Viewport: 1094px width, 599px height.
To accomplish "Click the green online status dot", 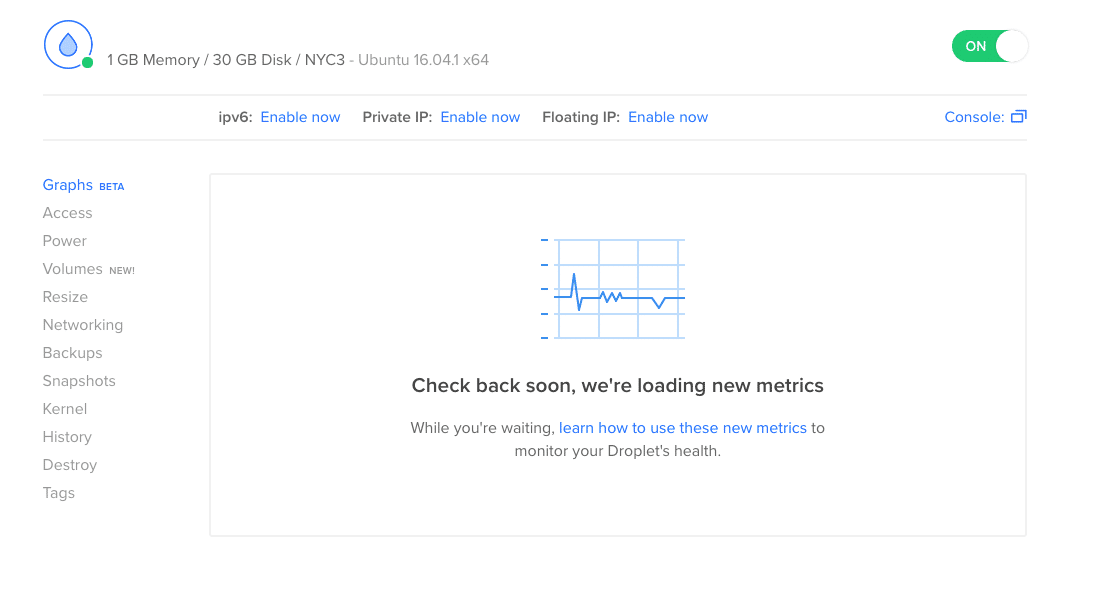I will pos(88,63).
